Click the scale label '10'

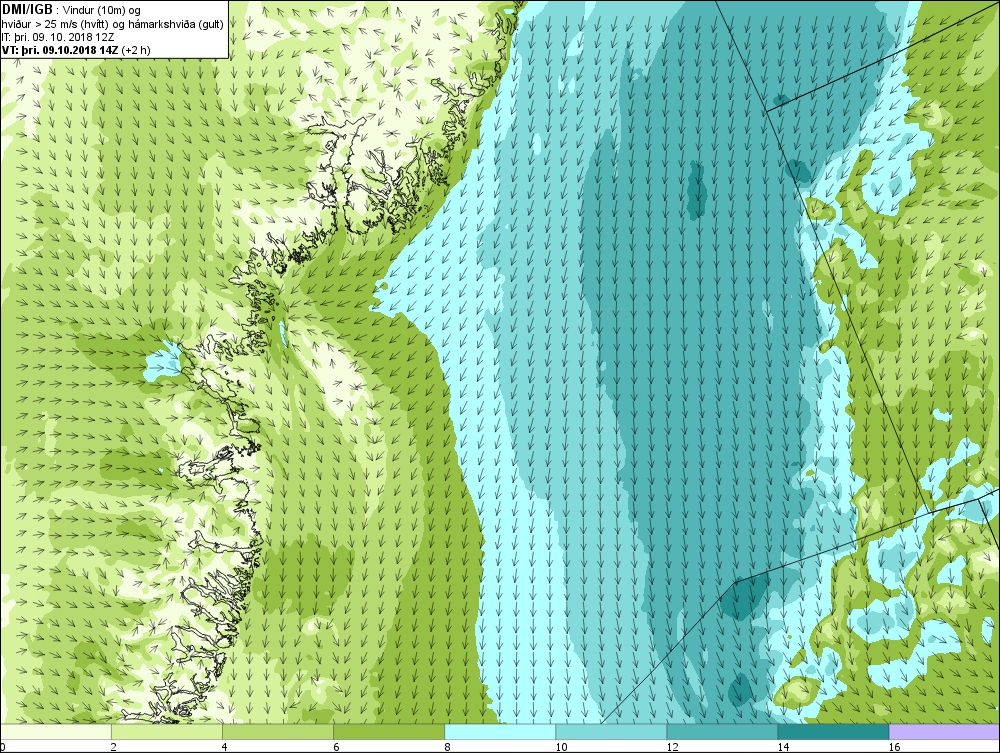pyautogui.click(x=561, y=747)
